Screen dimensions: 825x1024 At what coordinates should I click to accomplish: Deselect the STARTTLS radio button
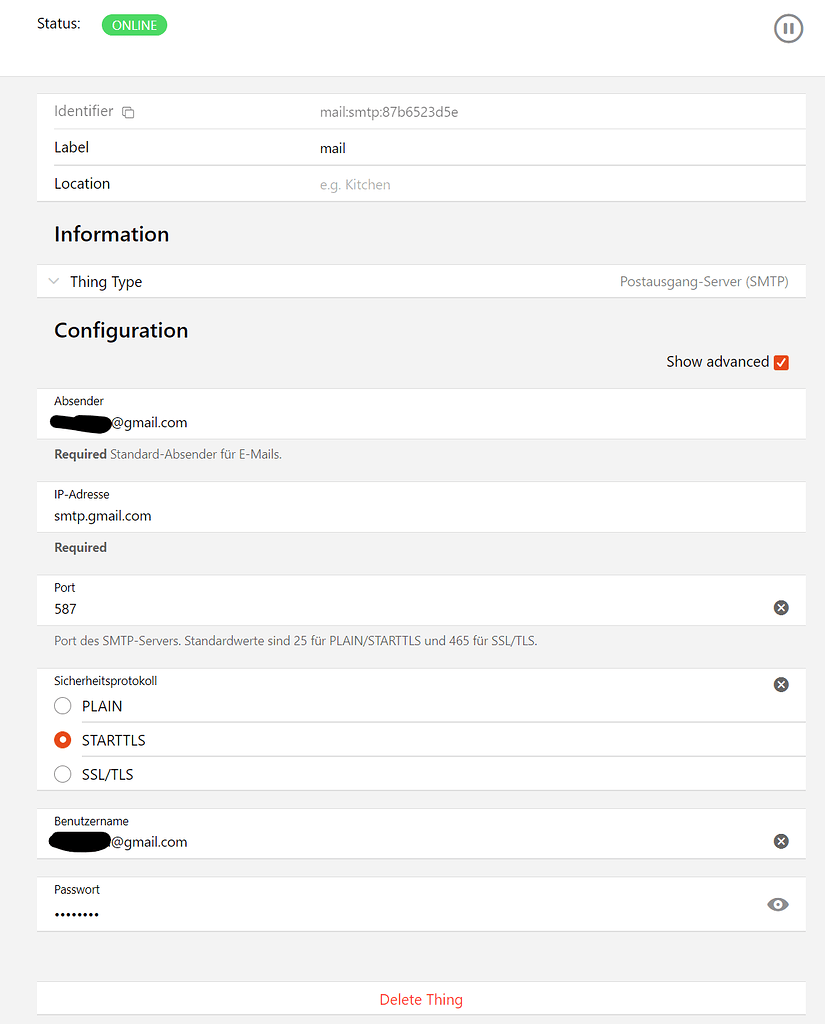point(62,740)
